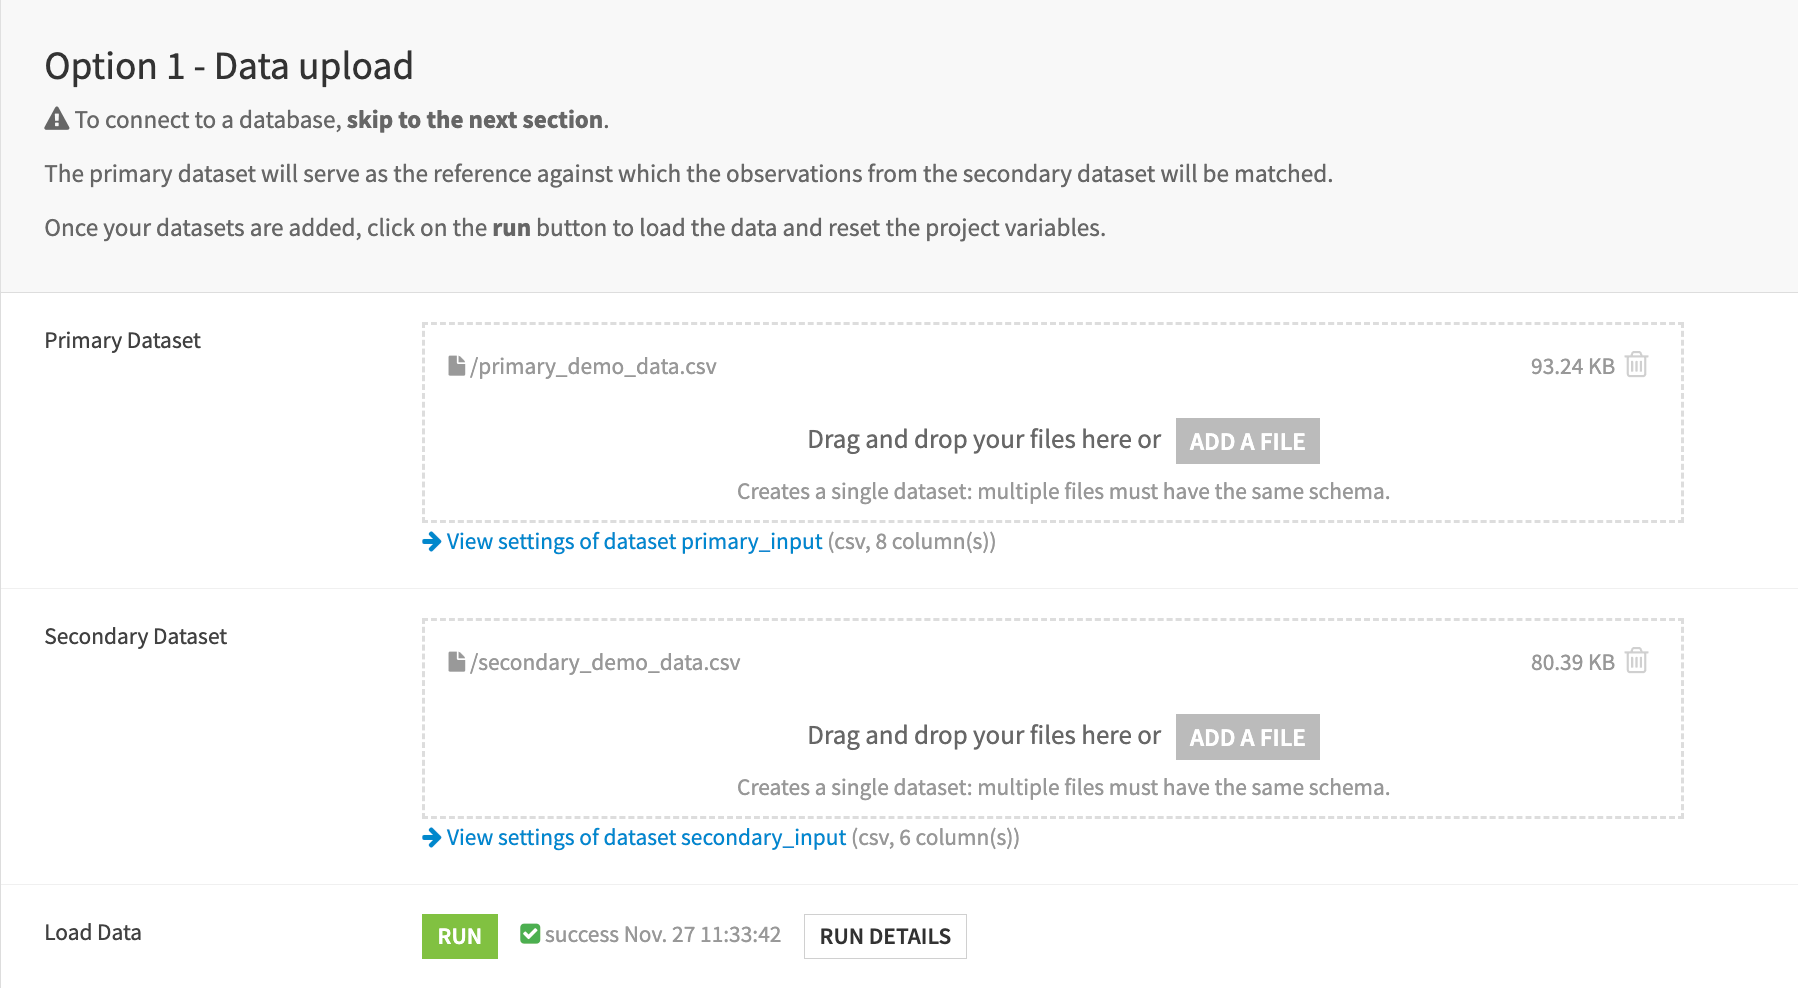The height and width of the screenshot is (988, 1798).
Task: Delete /primary_demo_data.csv using its trash icon
Action: [x=1636, y=365]
